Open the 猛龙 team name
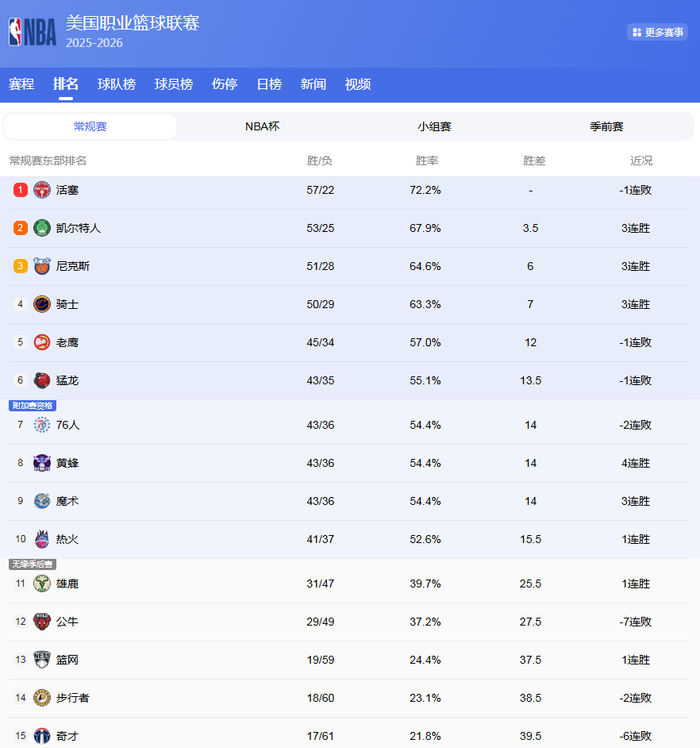 click(67, 381)
